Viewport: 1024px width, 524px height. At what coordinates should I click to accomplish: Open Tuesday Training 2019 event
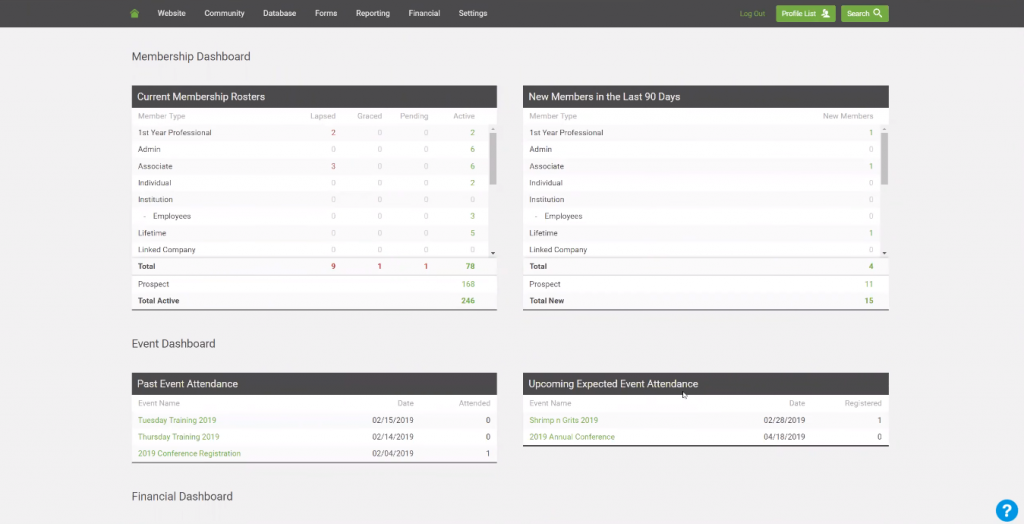(177, 420)
